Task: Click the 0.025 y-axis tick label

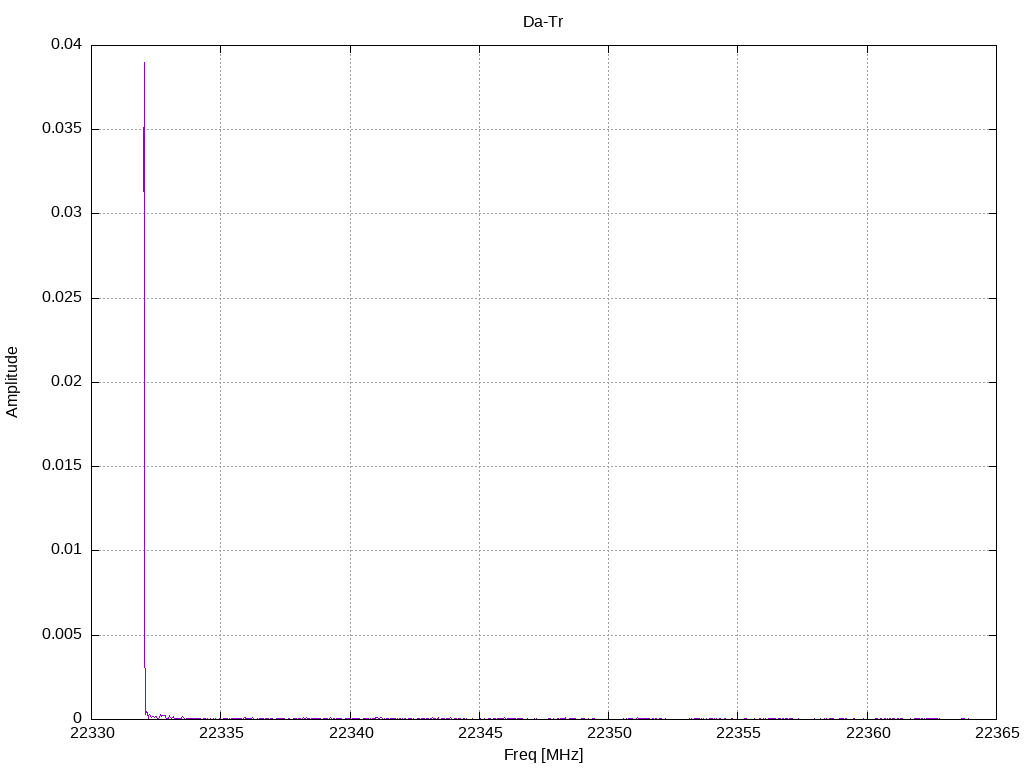Action: (63, 298)
